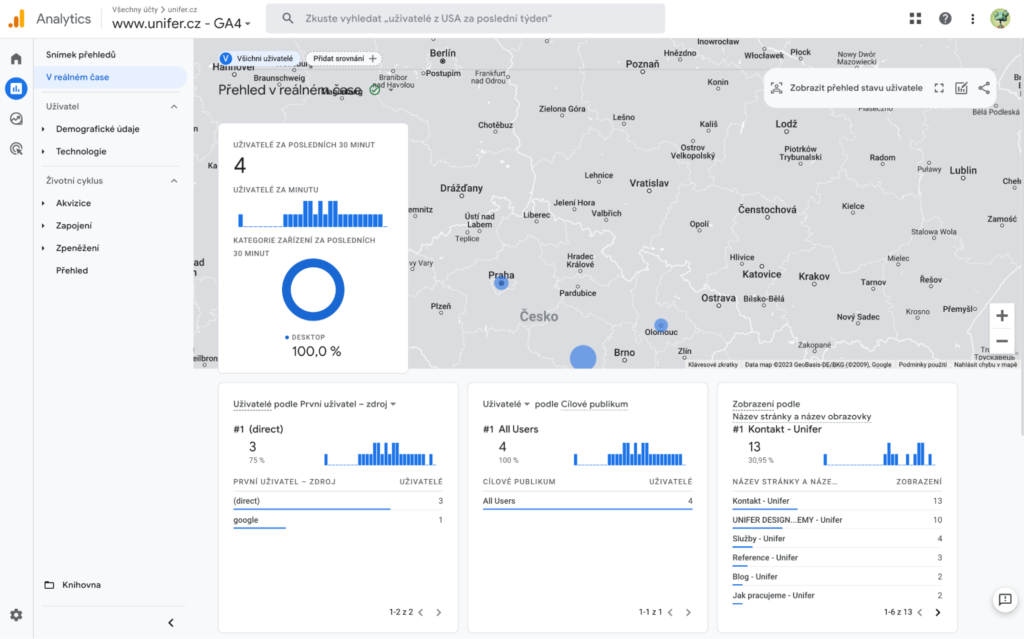Click the fullscreen icon above the map
This screenshot has height=639, width=1024.
[x=939, y=88]
